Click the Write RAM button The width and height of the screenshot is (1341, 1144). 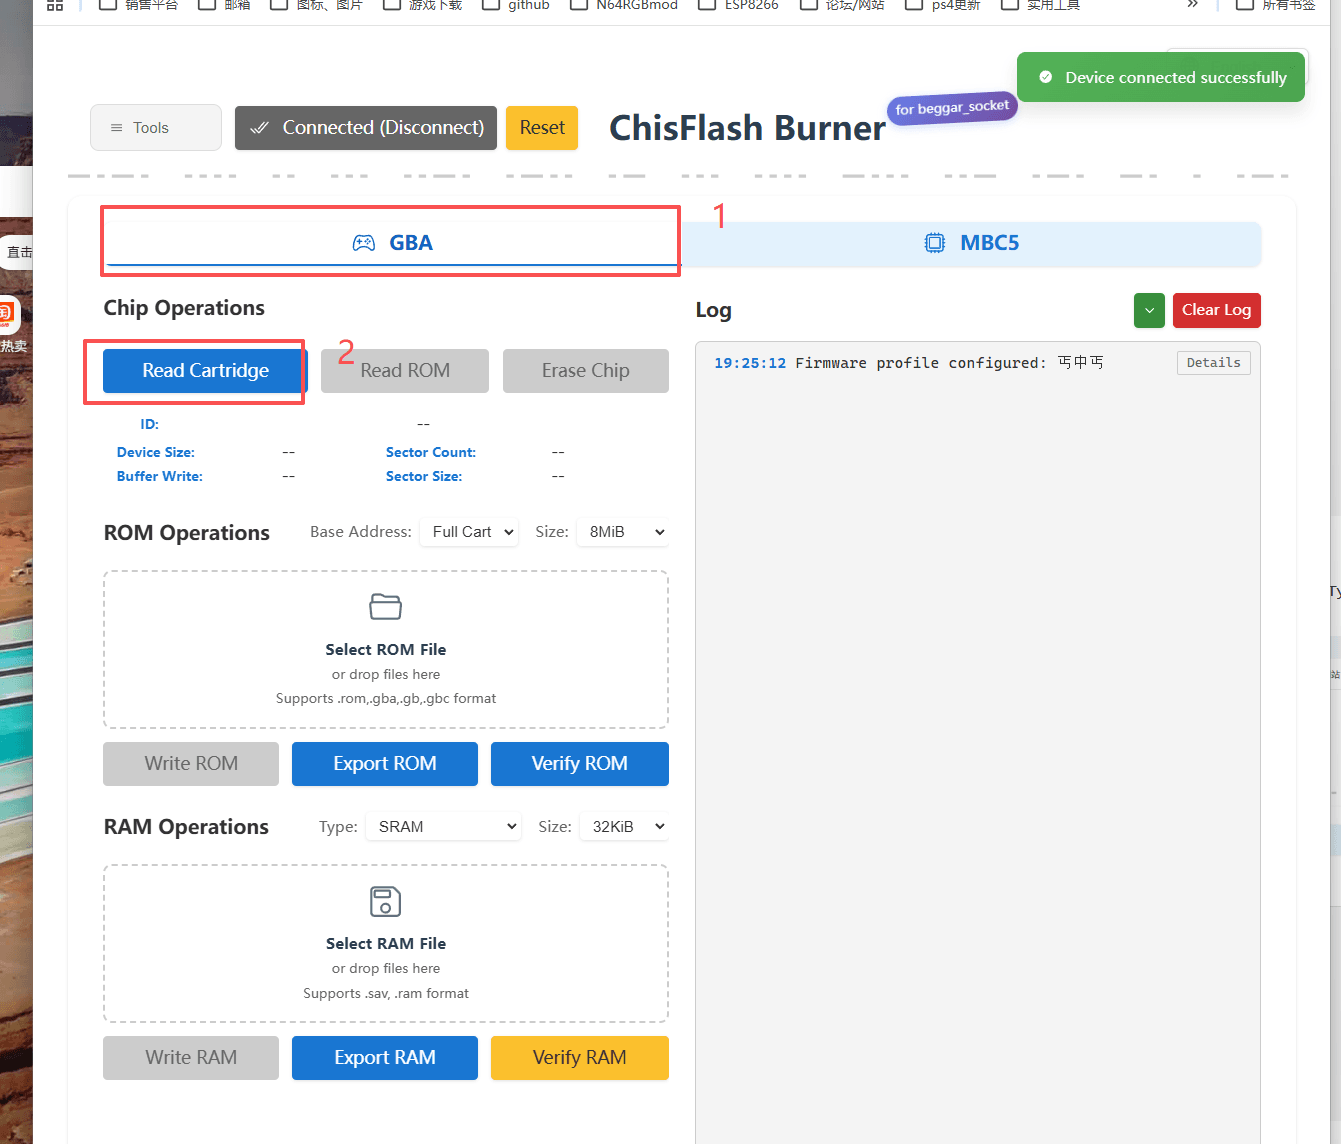[191, 1058]
